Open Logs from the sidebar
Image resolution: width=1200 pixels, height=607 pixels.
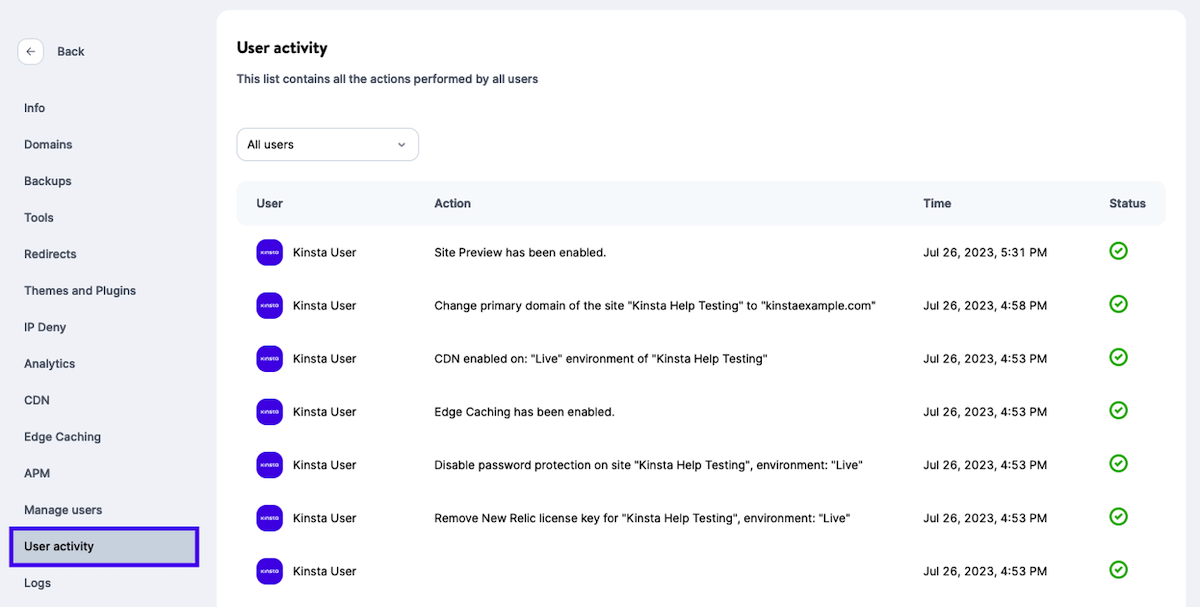point(37,583)
